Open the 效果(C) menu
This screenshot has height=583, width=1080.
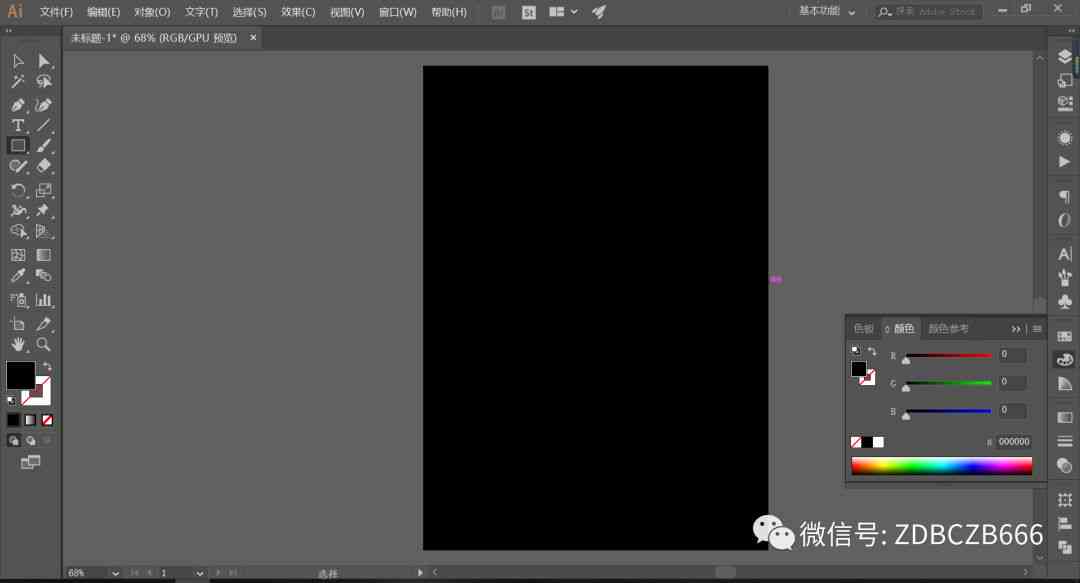coord(298,12)
